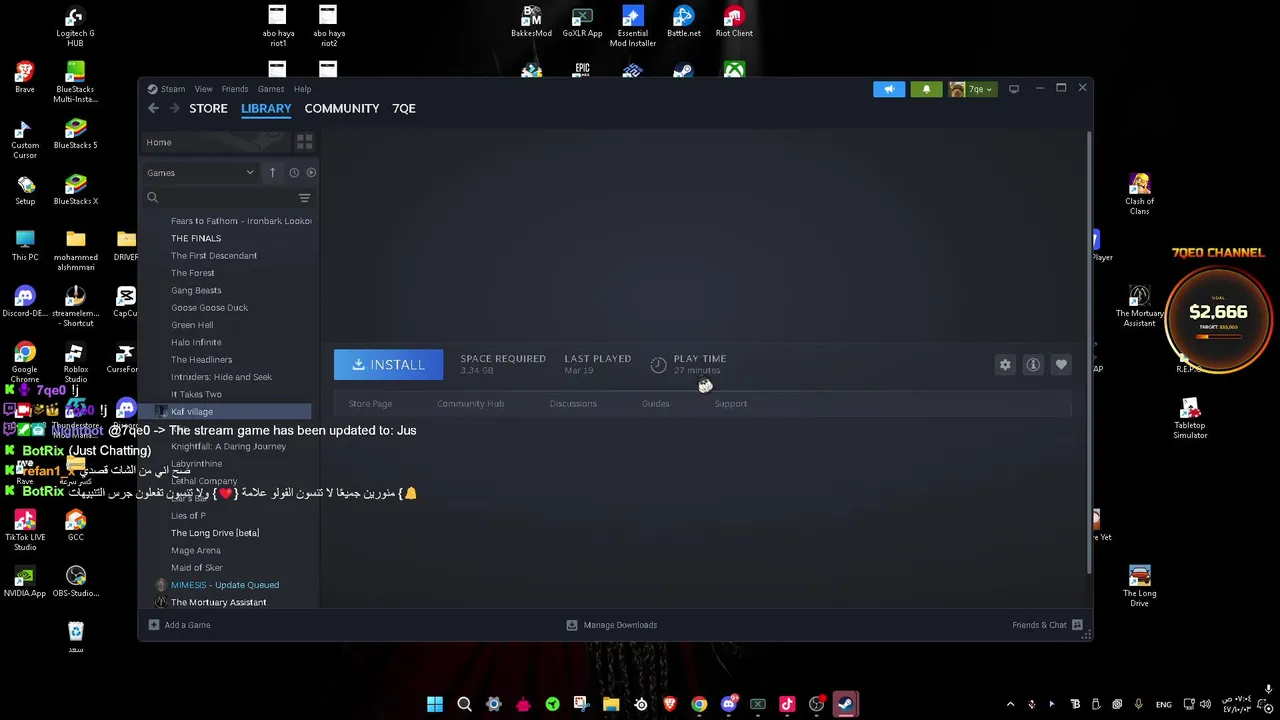Open Brave browser on taskbar

[x=669, y=704]
